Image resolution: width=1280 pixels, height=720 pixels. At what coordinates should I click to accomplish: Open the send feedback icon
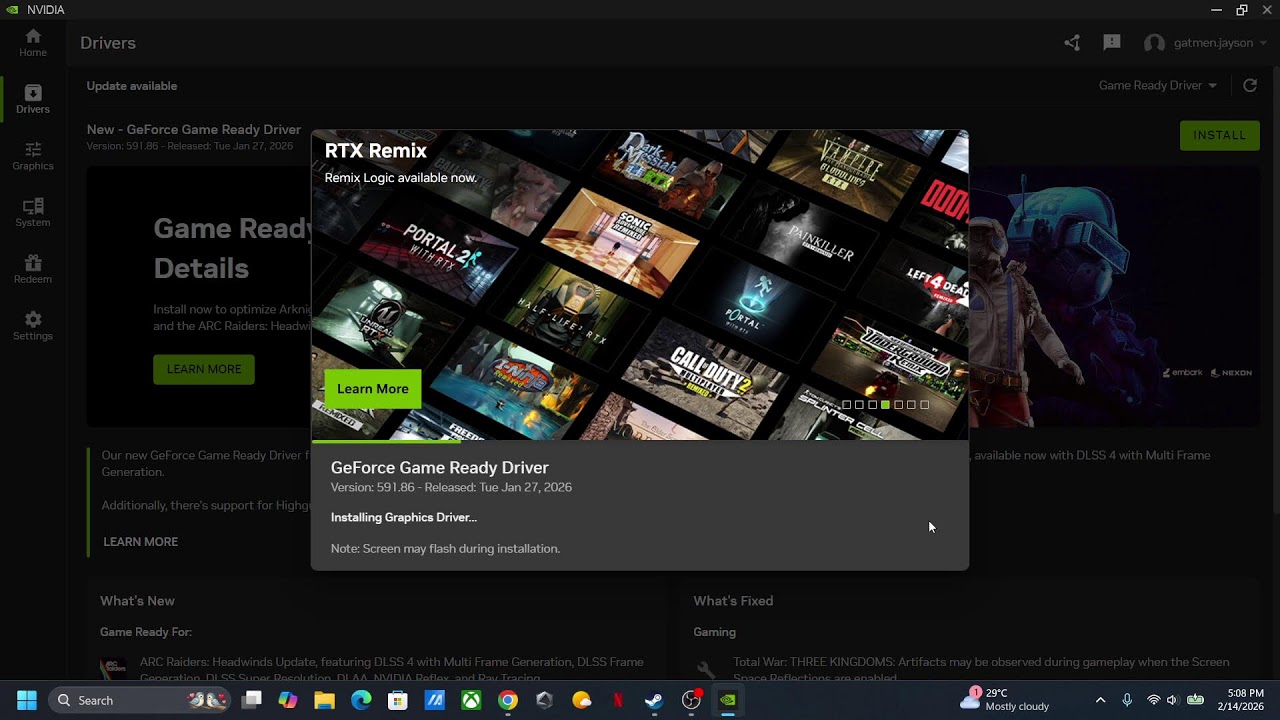tap(1111, 42)
